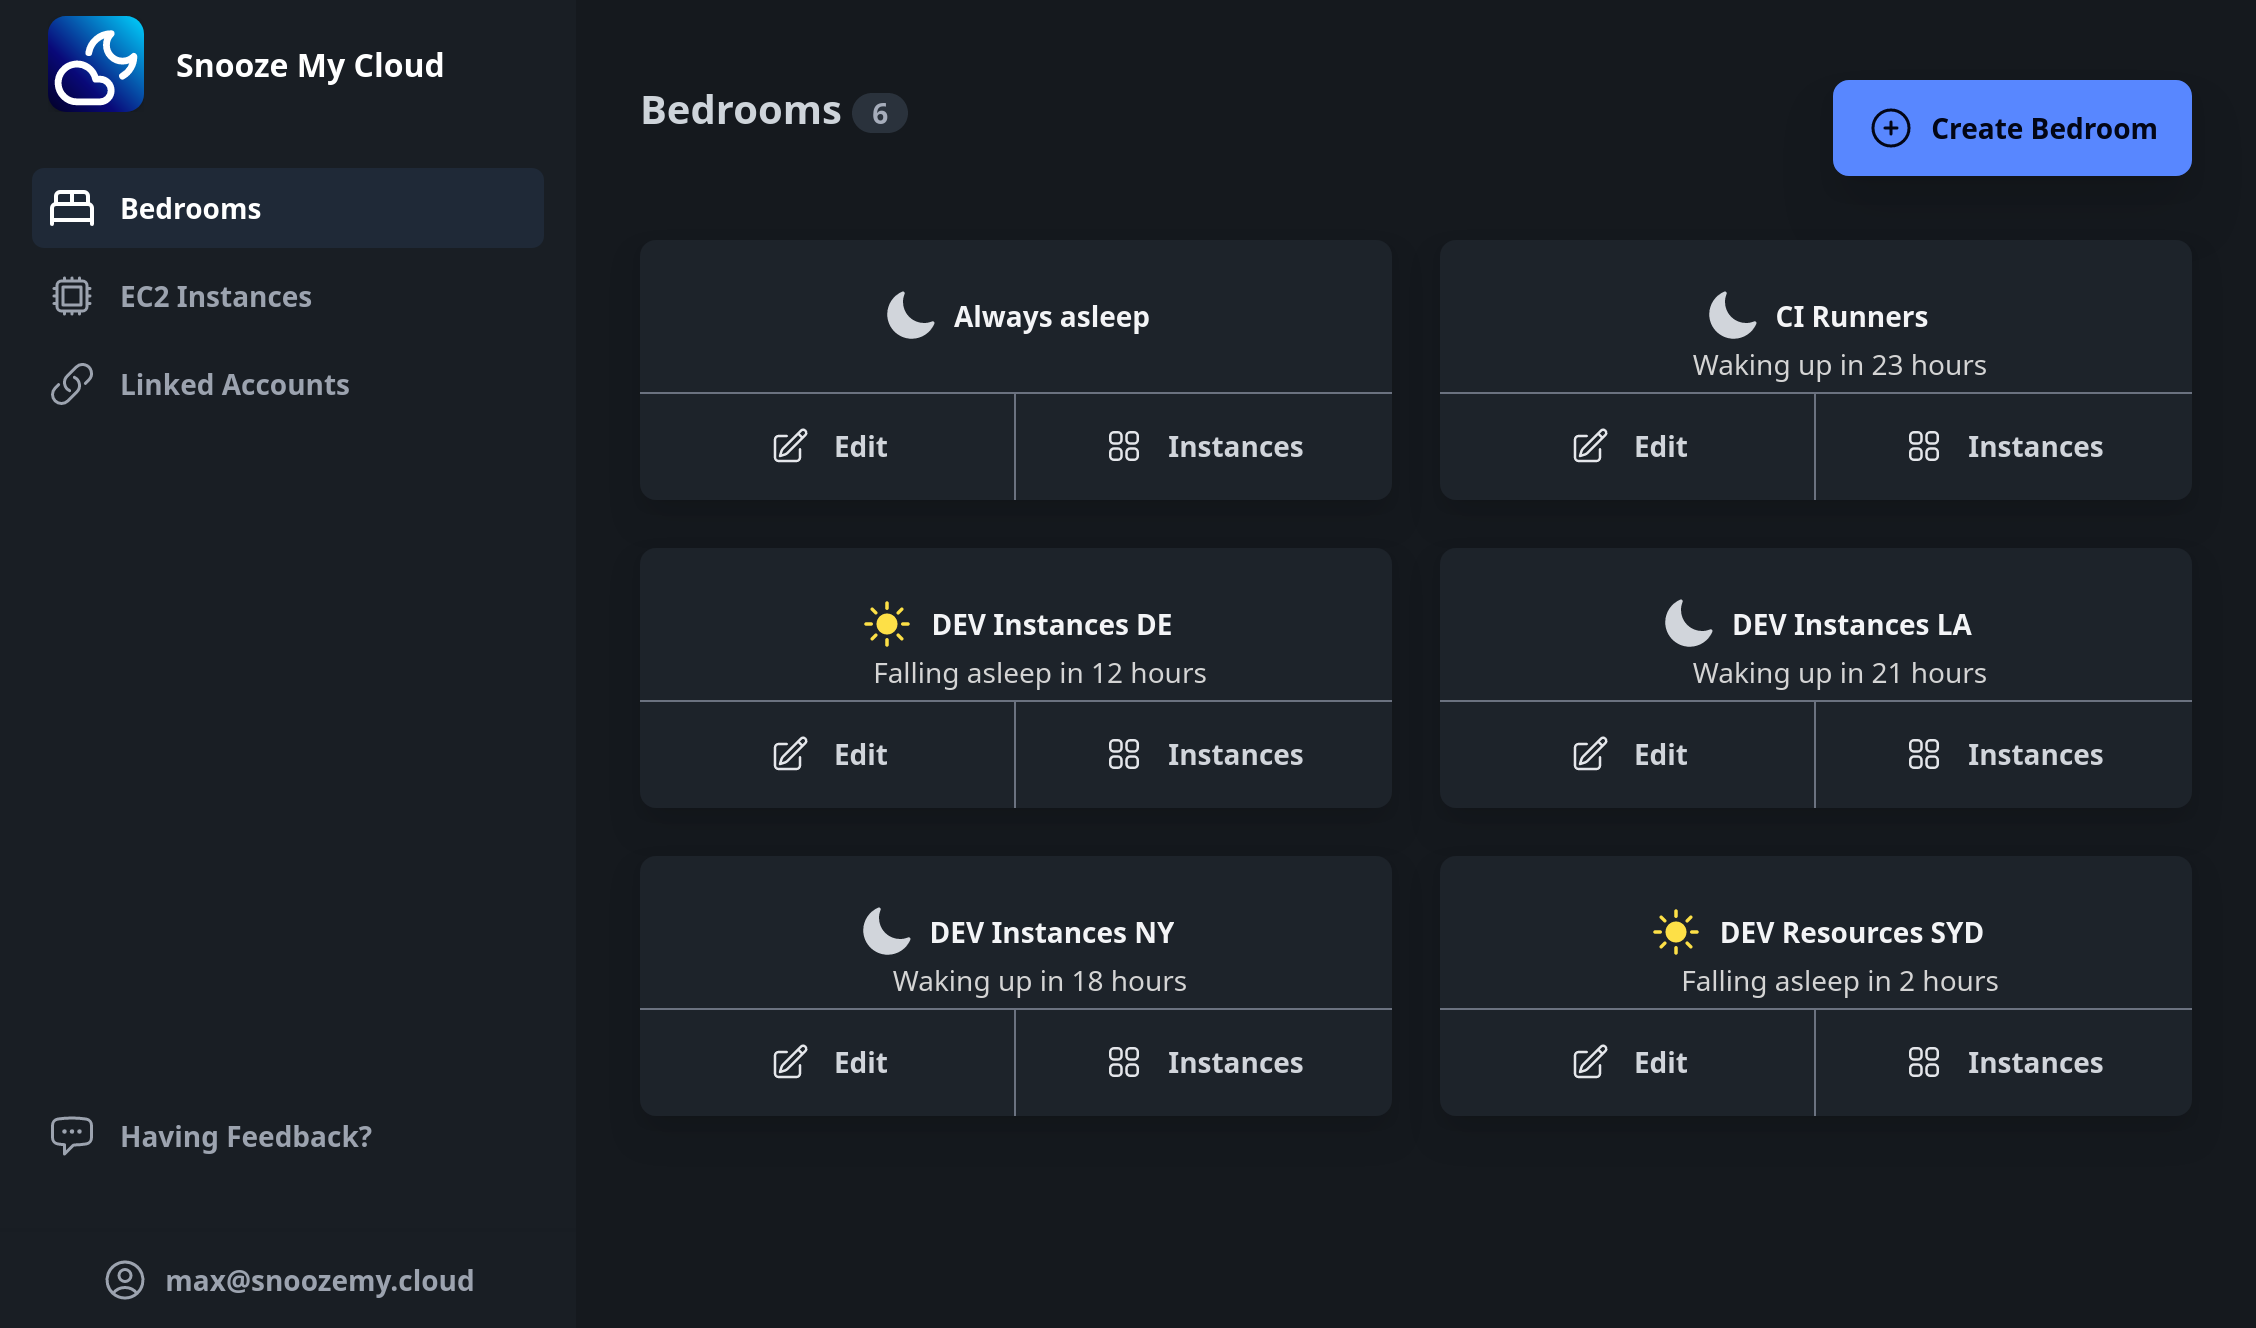Click the sun icon on DEV Resources SYD

click(1674, 931)
